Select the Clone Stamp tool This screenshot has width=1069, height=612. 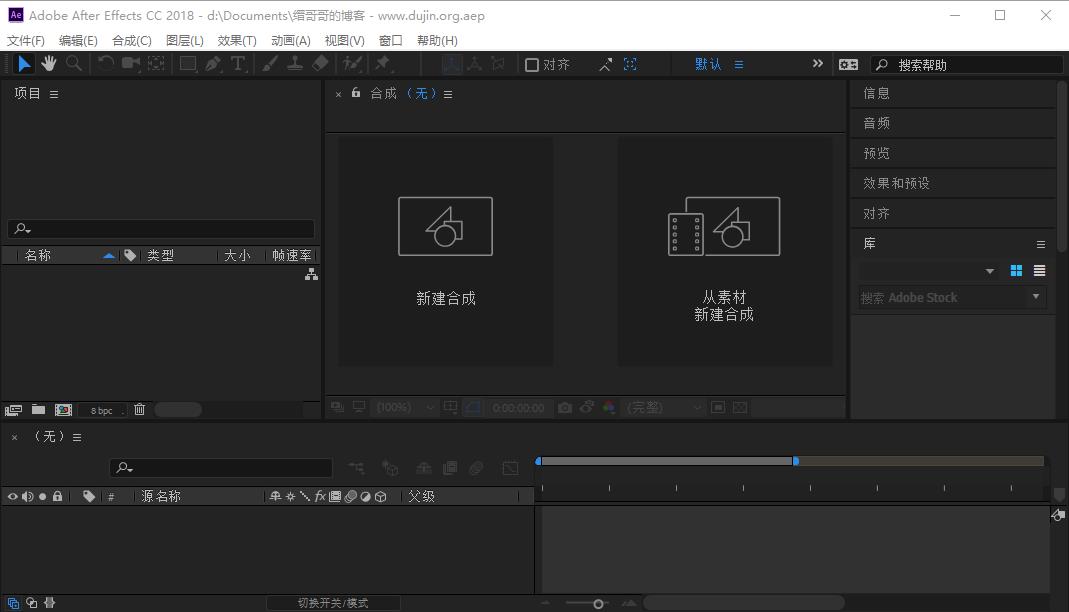295,64
